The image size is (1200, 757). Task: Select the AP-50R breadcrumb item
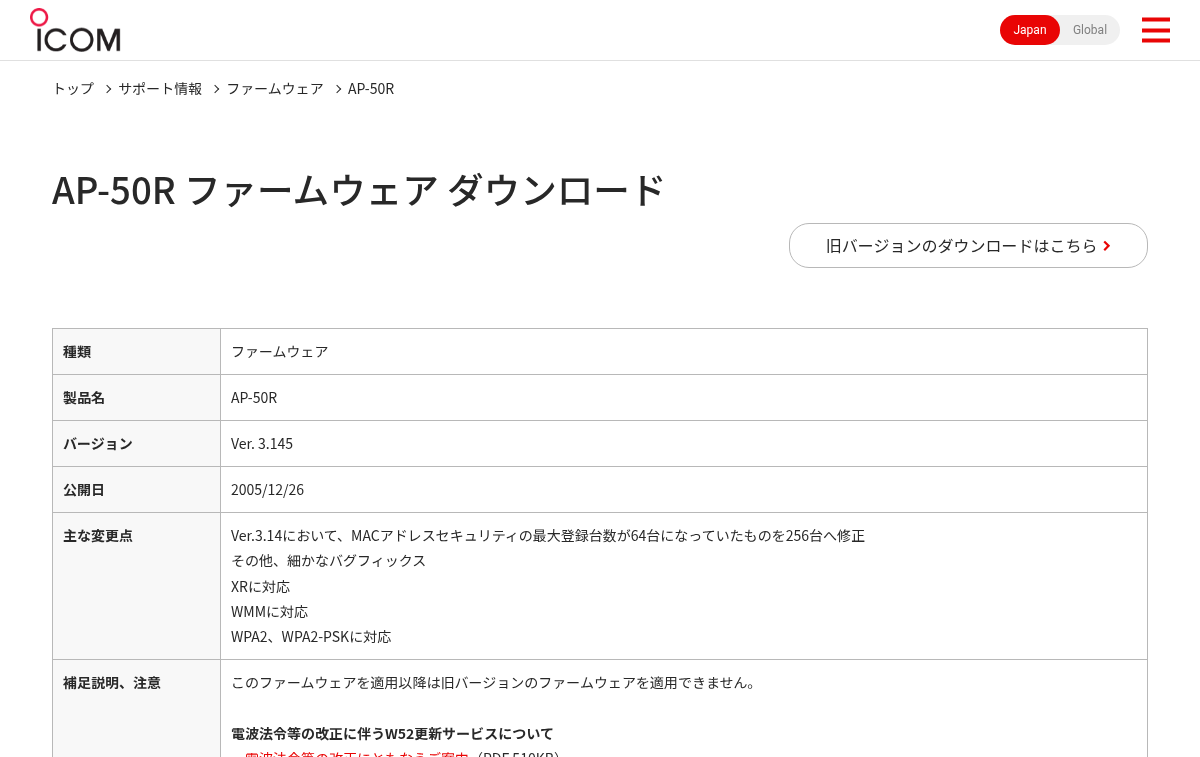point(371,88)
